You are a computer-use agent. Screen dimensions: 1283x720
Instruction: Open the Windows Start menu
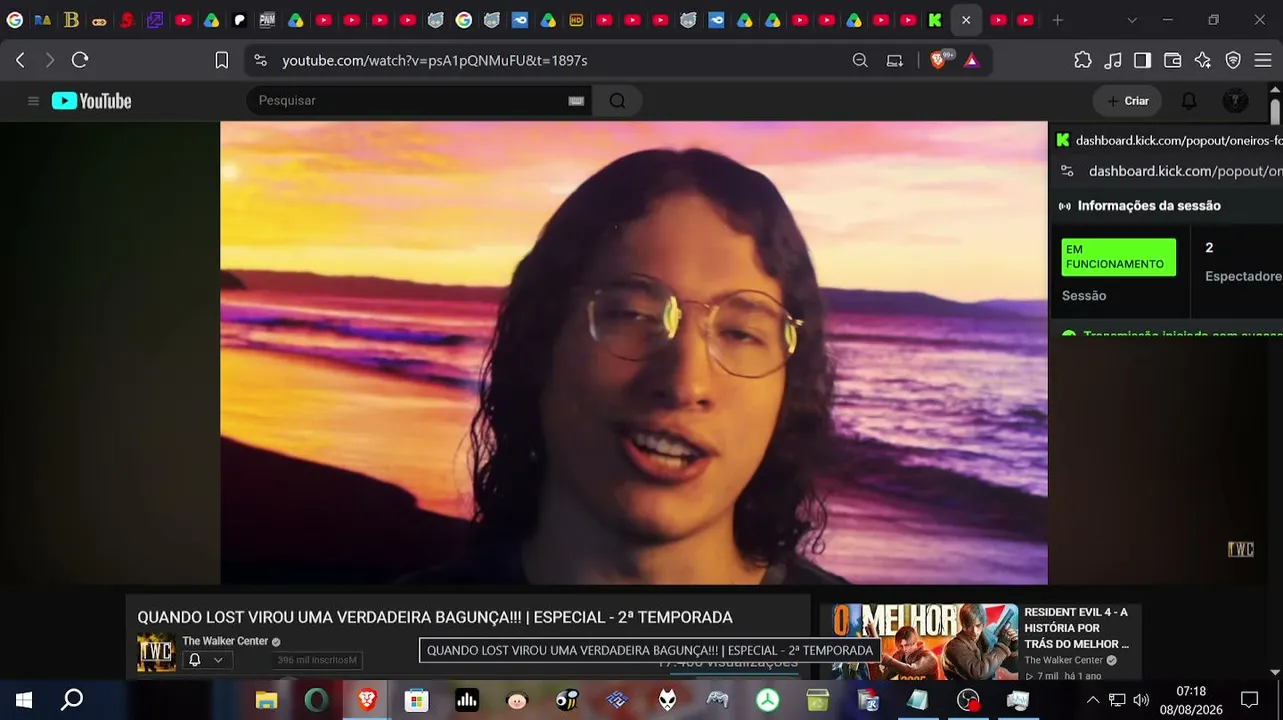[x=24, y=700]
